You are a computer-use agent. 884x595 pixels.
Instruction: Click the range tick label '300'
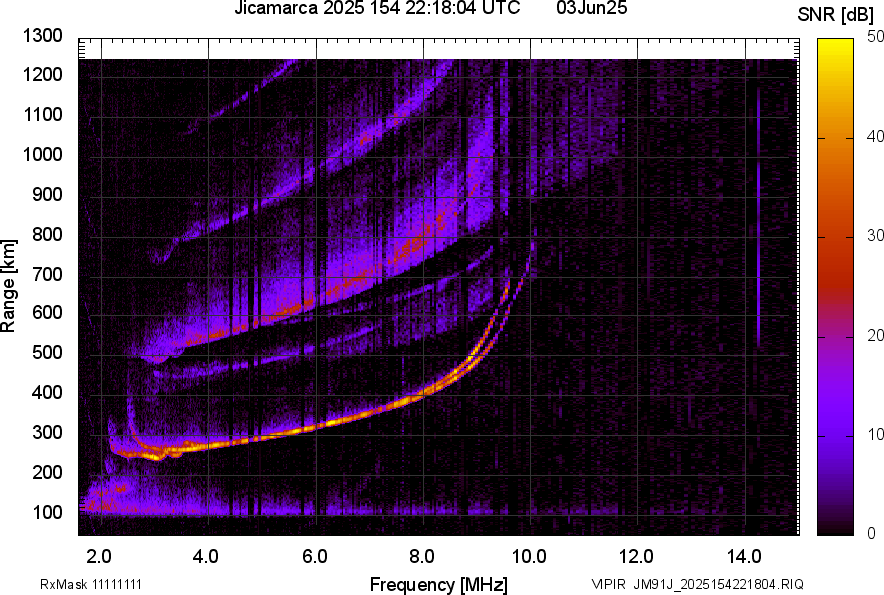pyautogui.click(x=47, y=433)
